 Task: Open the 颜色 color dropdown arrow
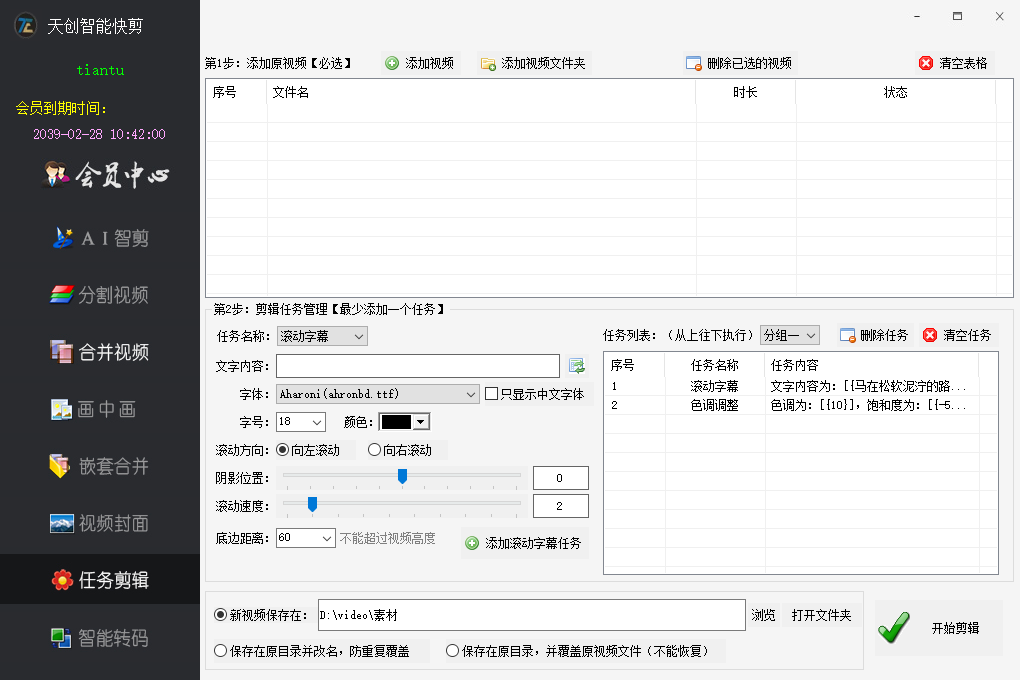421,422
